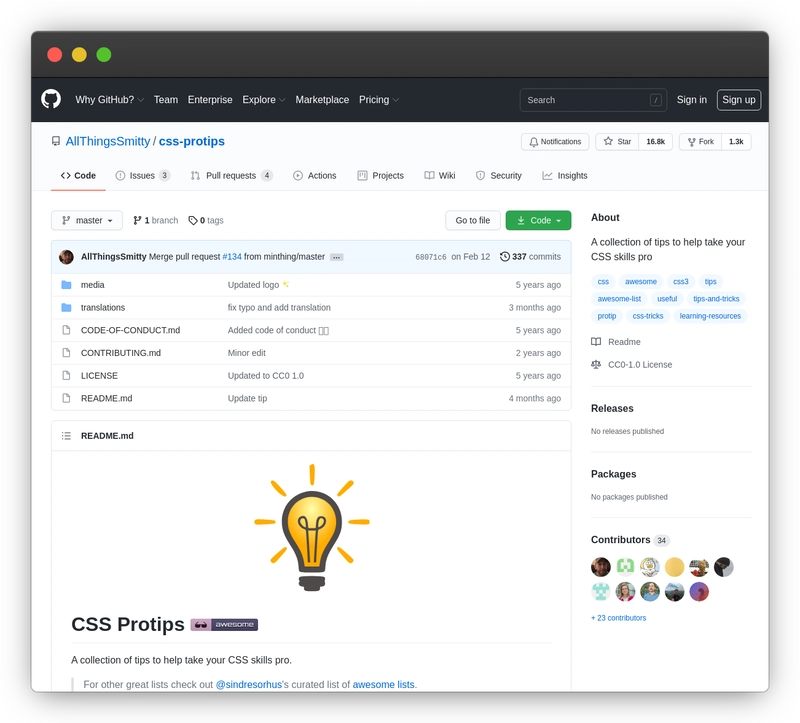
Task: Click the commit history clock icon
Action: coord(505,257)
